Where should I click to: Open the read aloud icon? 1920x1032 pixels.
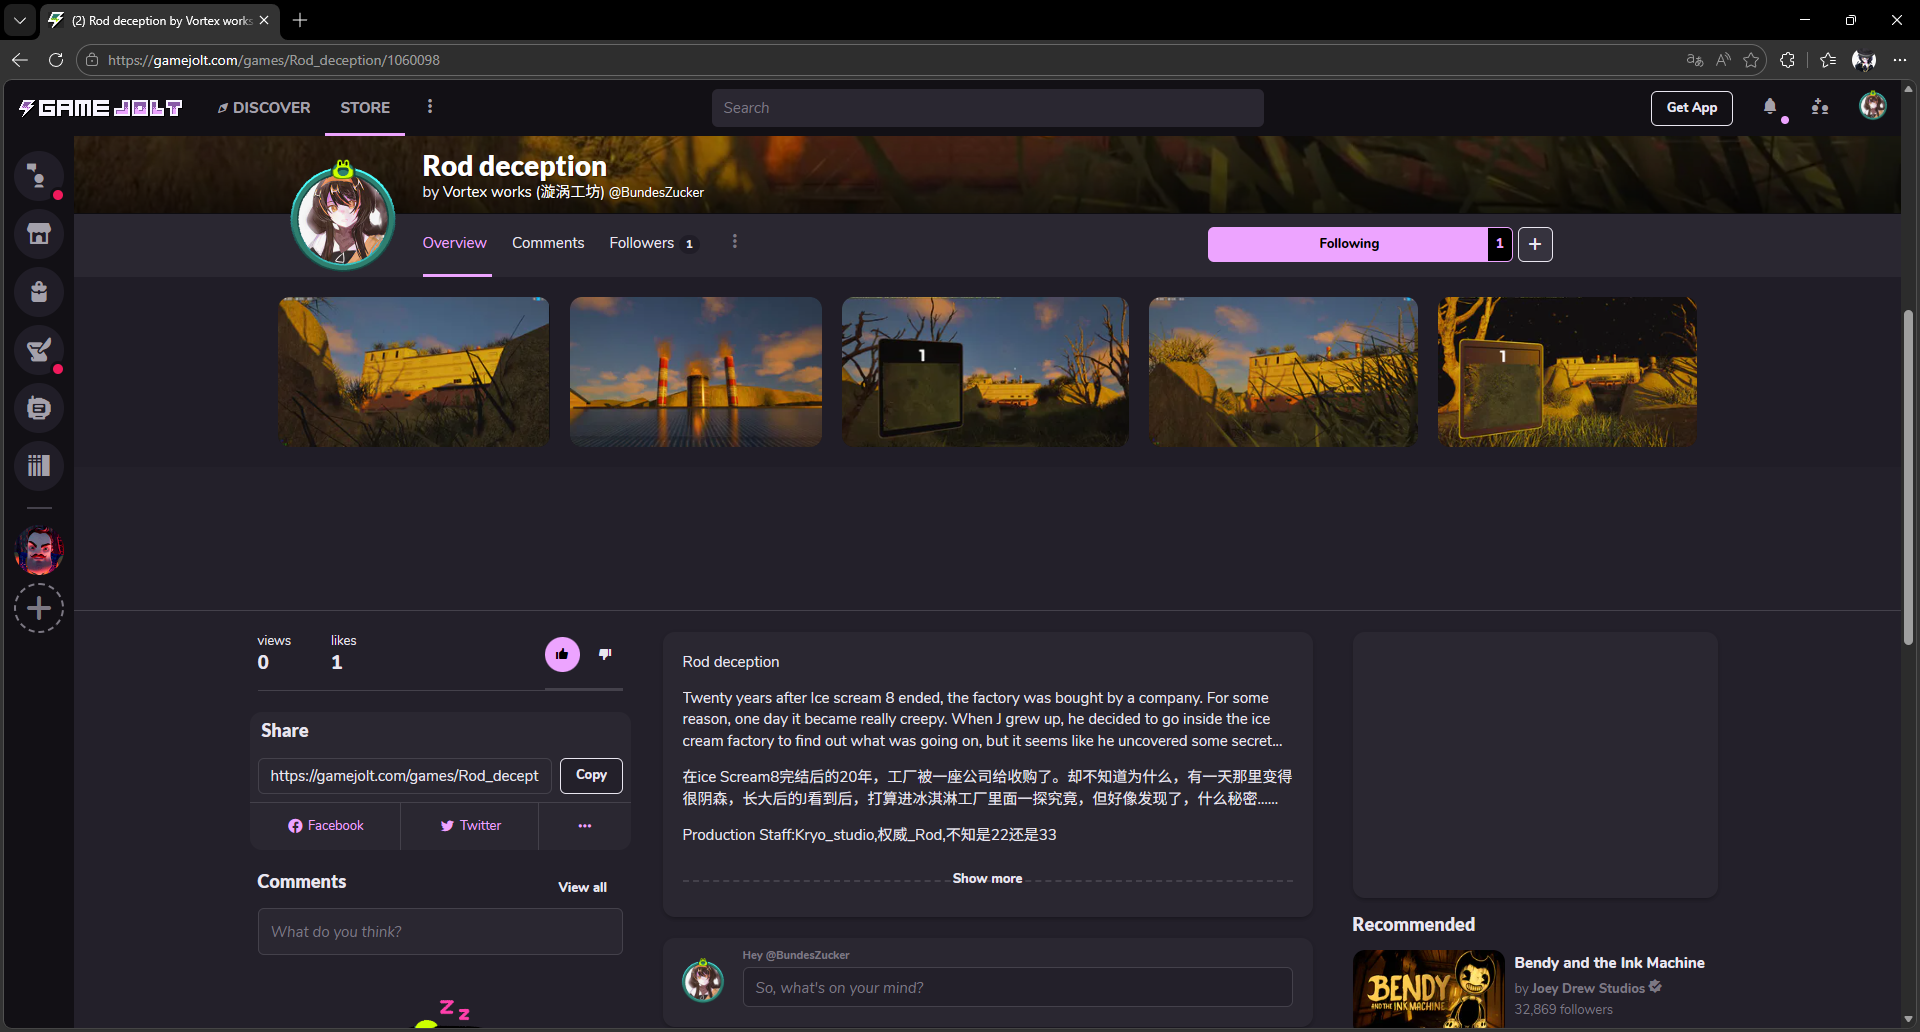point(1723,60)
